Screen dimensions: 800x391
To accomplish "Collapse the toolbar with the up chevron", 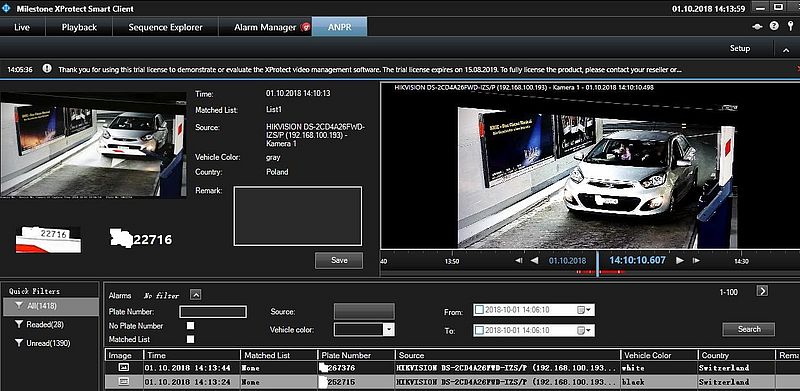I will tap(786, 50).
